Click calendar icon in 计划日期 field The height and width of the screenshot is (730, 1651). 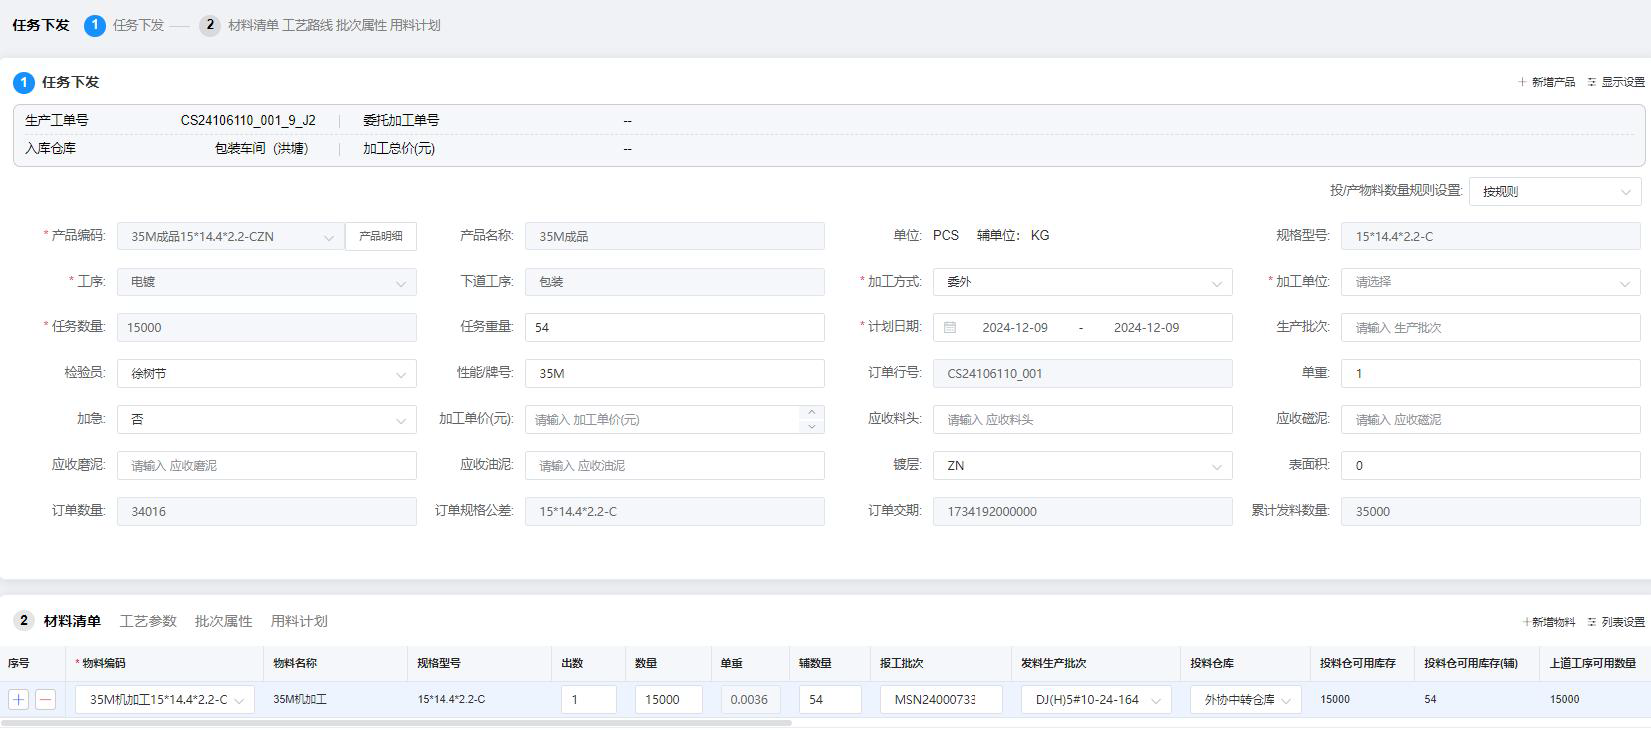[950, 328]
